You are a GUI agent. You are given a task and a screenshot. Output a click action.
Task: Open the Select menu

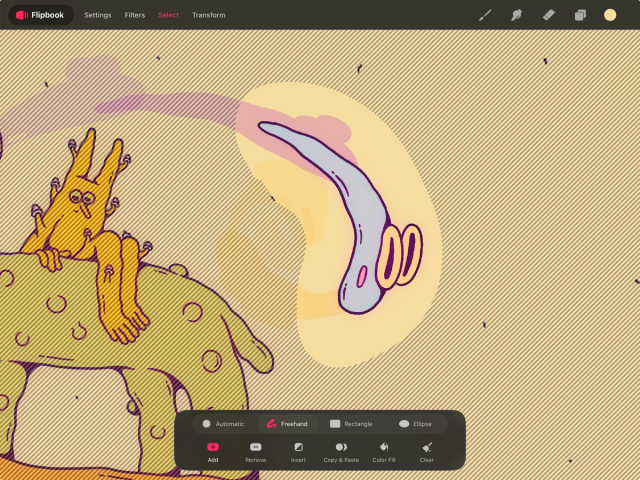(x=169, y=15)
